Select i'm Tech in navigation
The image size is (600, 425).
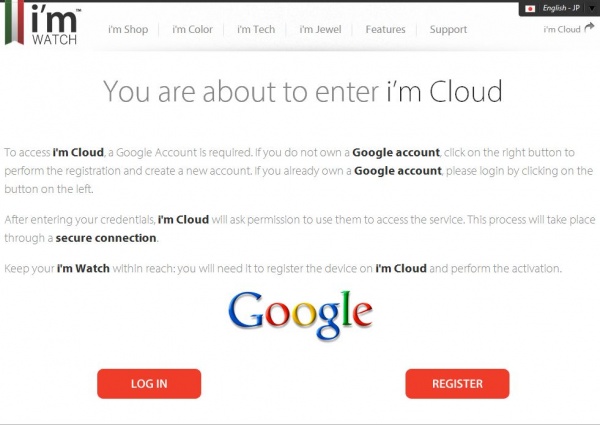pos(256,30)
